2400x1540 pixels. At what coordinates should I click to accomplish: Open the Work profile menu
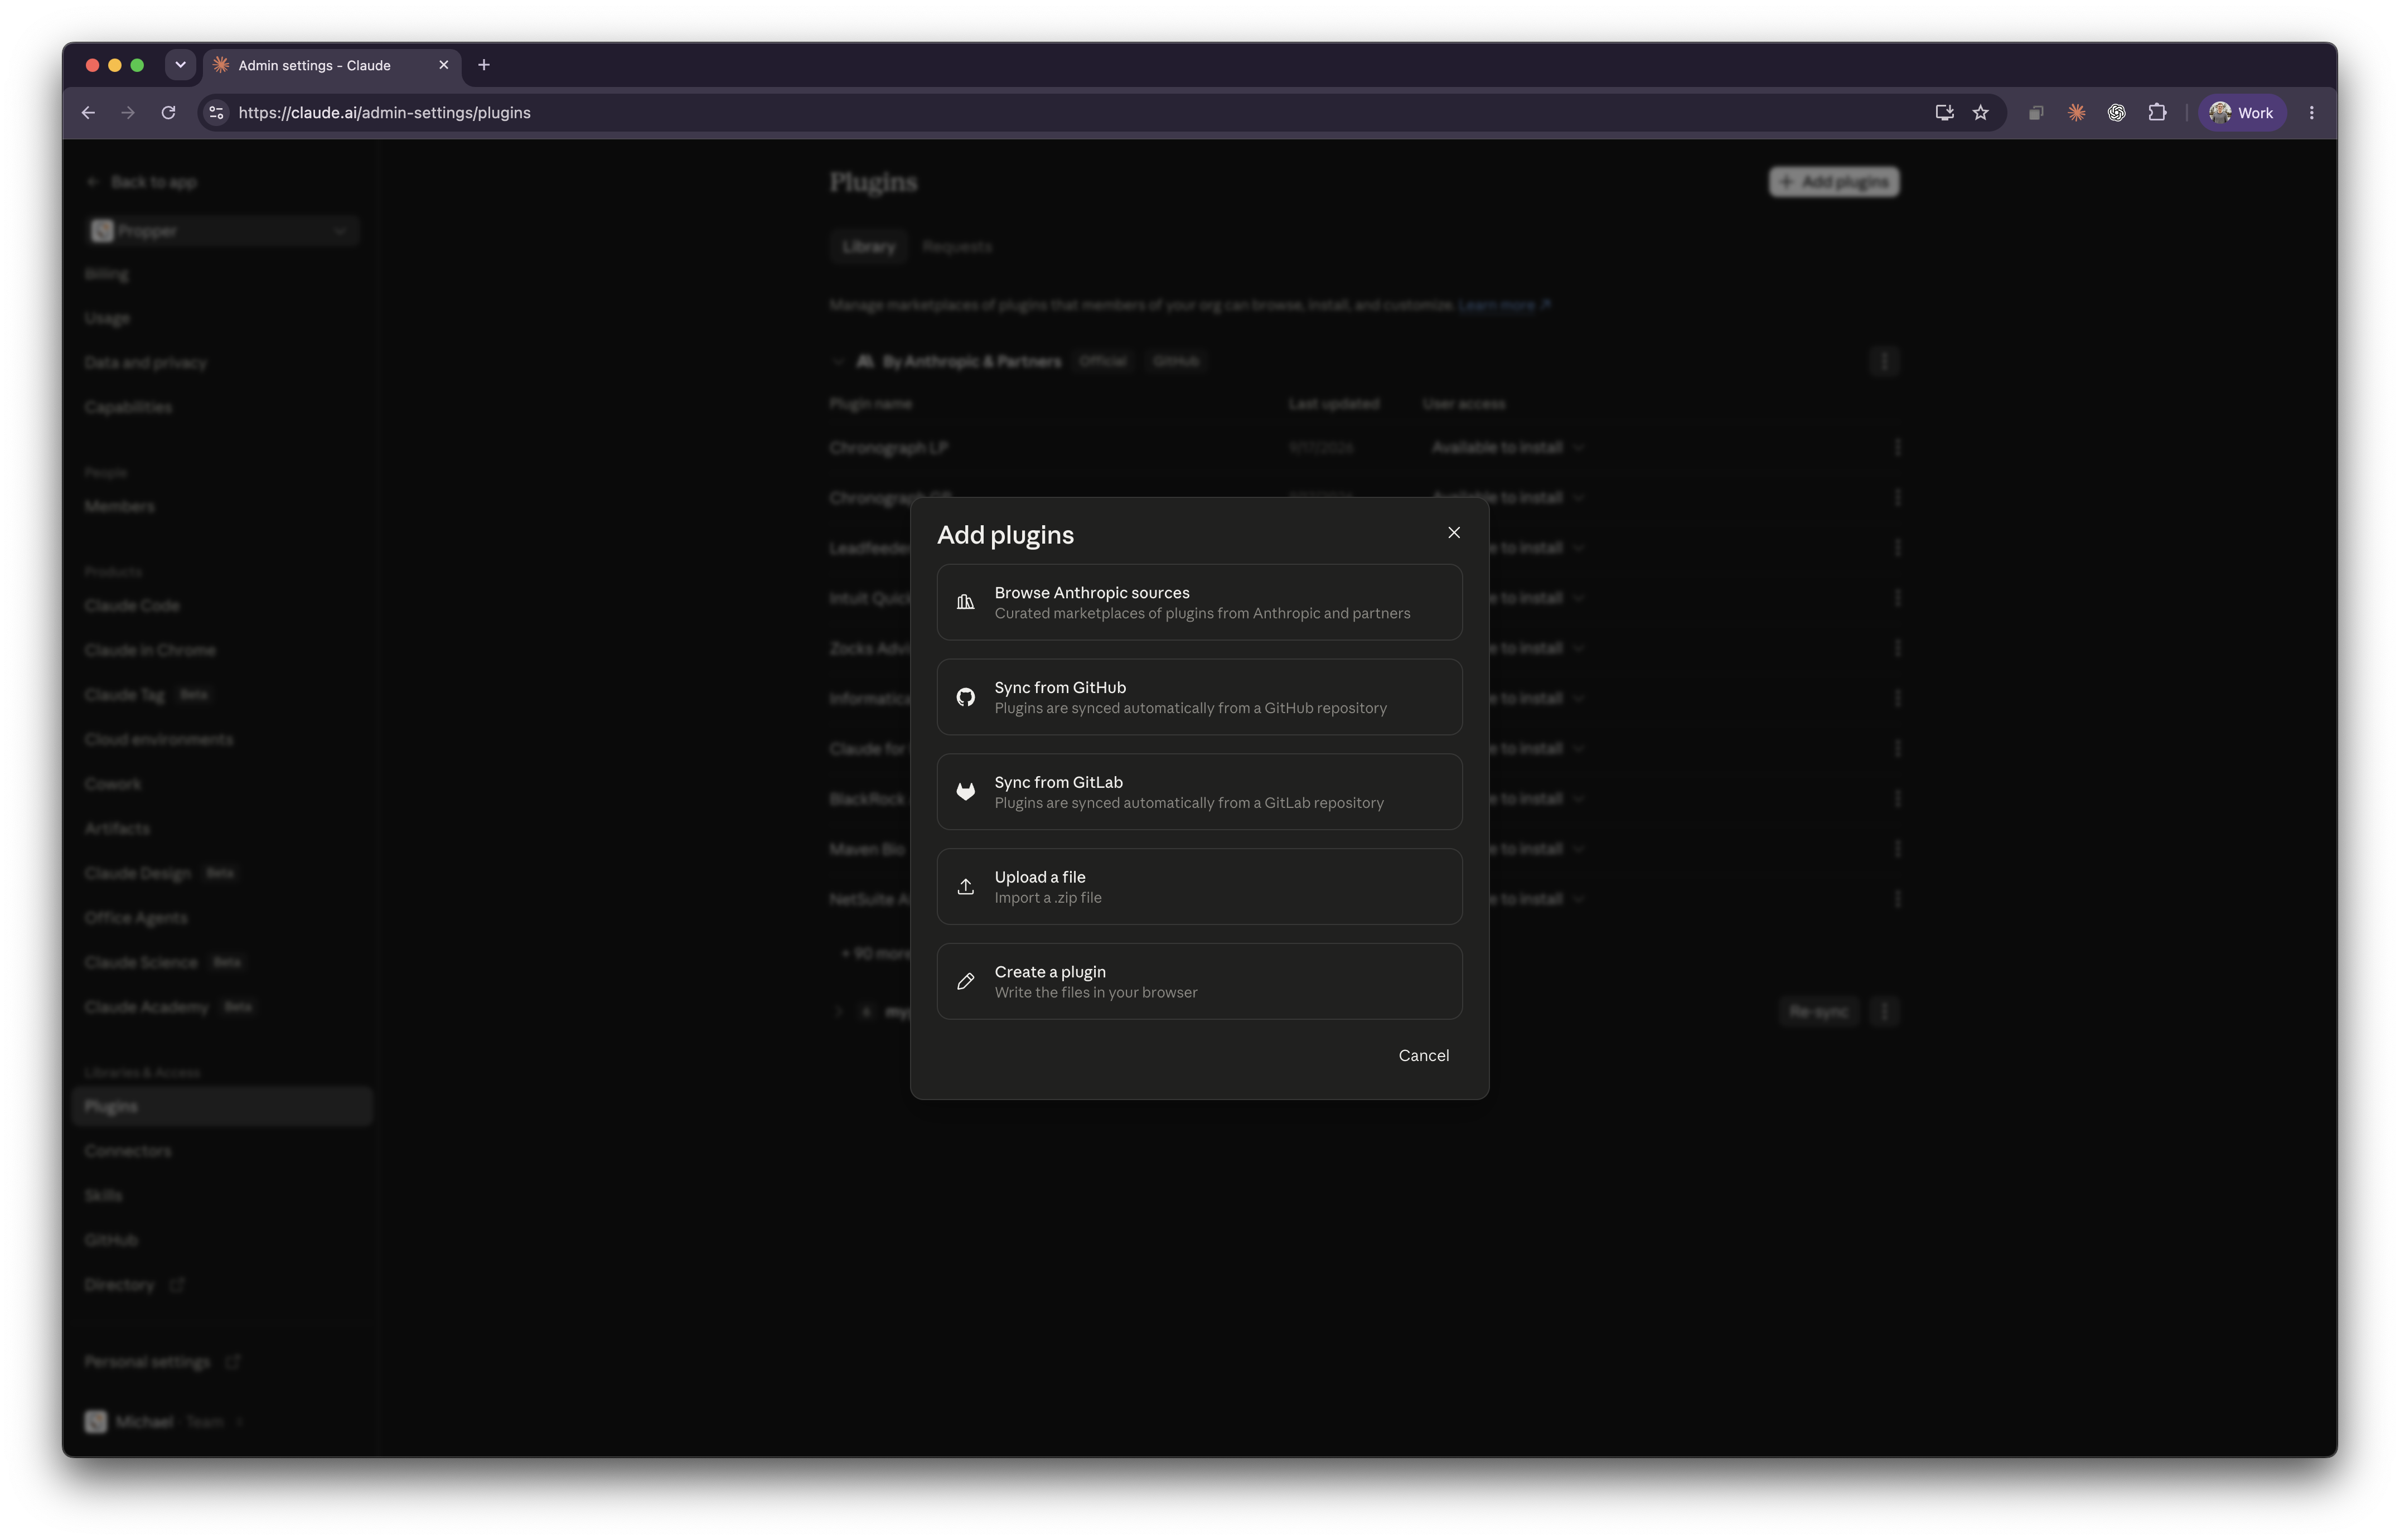[x=2241, y=113]
